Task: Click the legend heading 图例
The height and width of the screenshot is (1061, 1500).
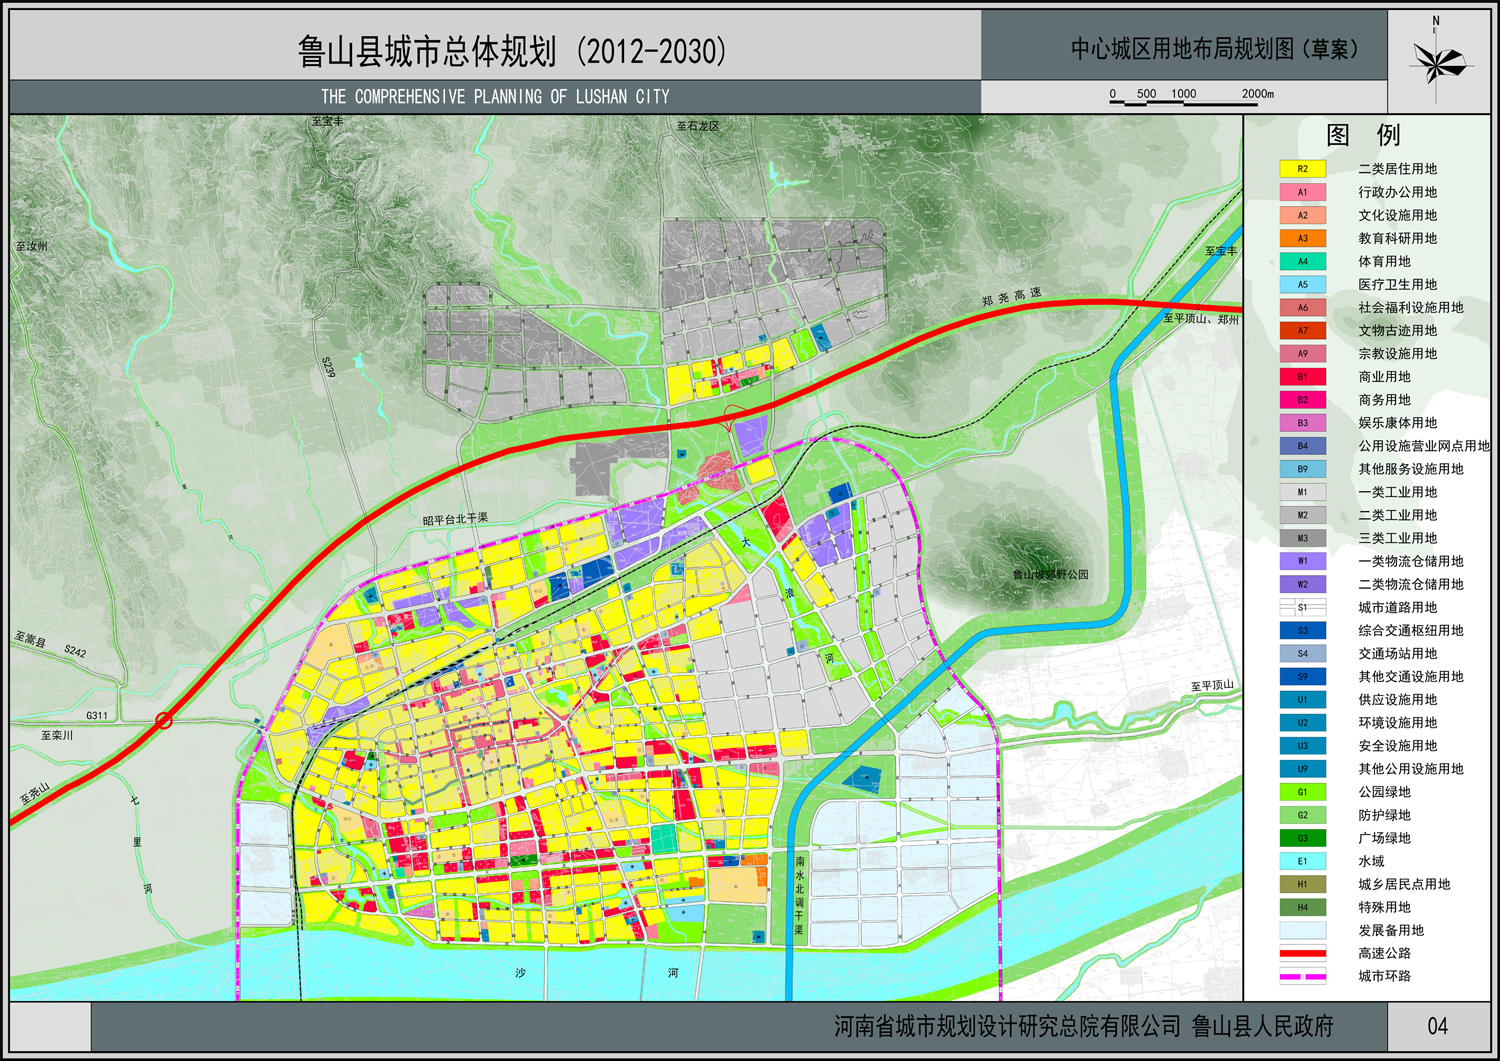Action: click(x=1363, y=135)
